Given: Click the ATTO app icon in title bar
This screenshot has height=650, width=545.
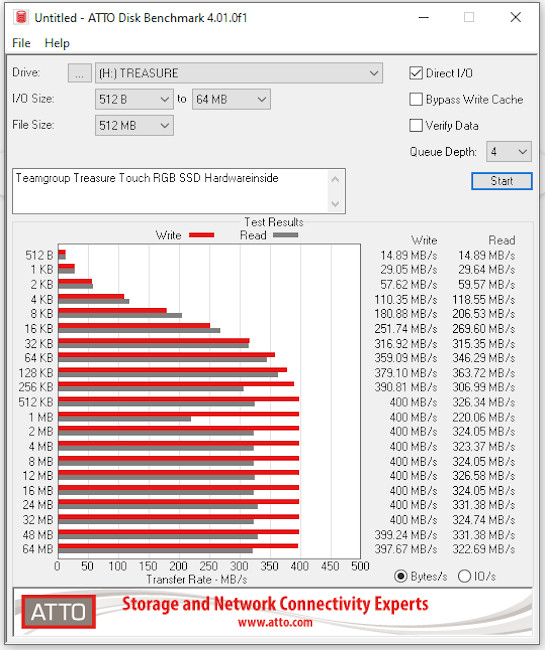Looking at the screenshot, I should point(21,17).
